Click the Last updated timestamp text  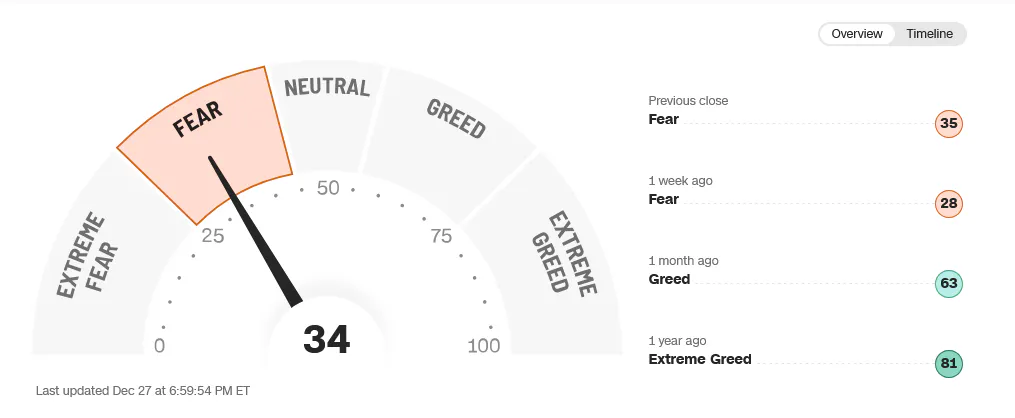pos(142,391)
